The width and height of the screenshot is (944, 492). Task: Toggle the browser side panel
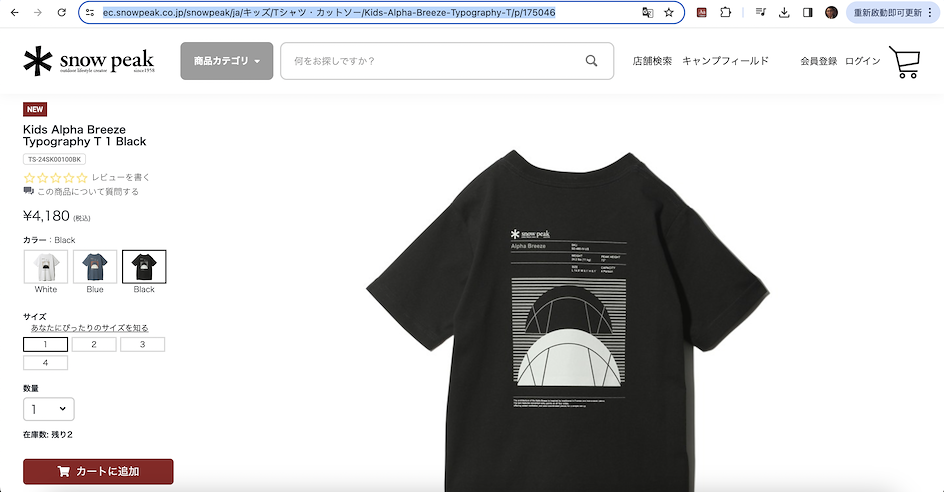[x=808, y=12]
